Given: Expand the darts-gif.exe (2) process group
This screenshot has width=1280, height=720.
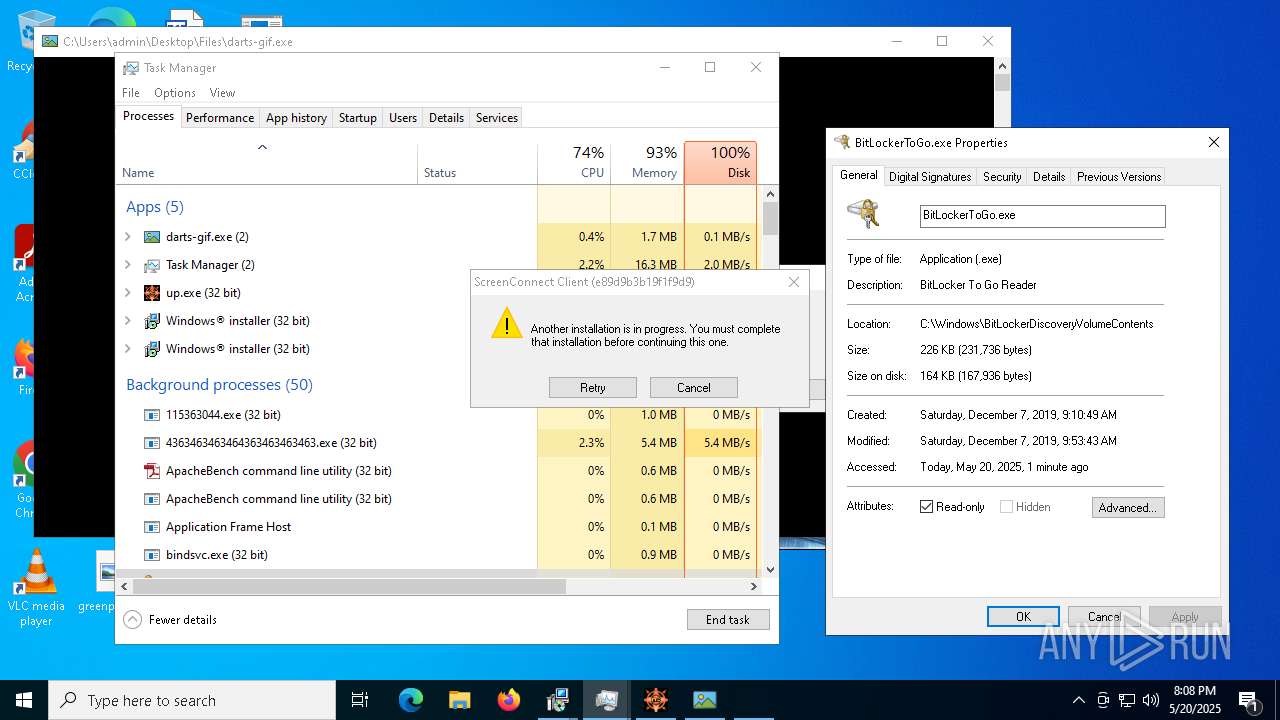Looking at the screenshot, I should (x=128, y=237).
